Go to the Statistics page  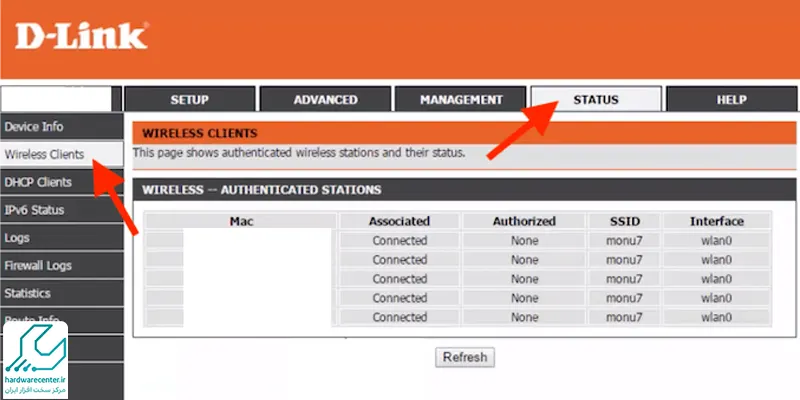click(x=61, y=293)
